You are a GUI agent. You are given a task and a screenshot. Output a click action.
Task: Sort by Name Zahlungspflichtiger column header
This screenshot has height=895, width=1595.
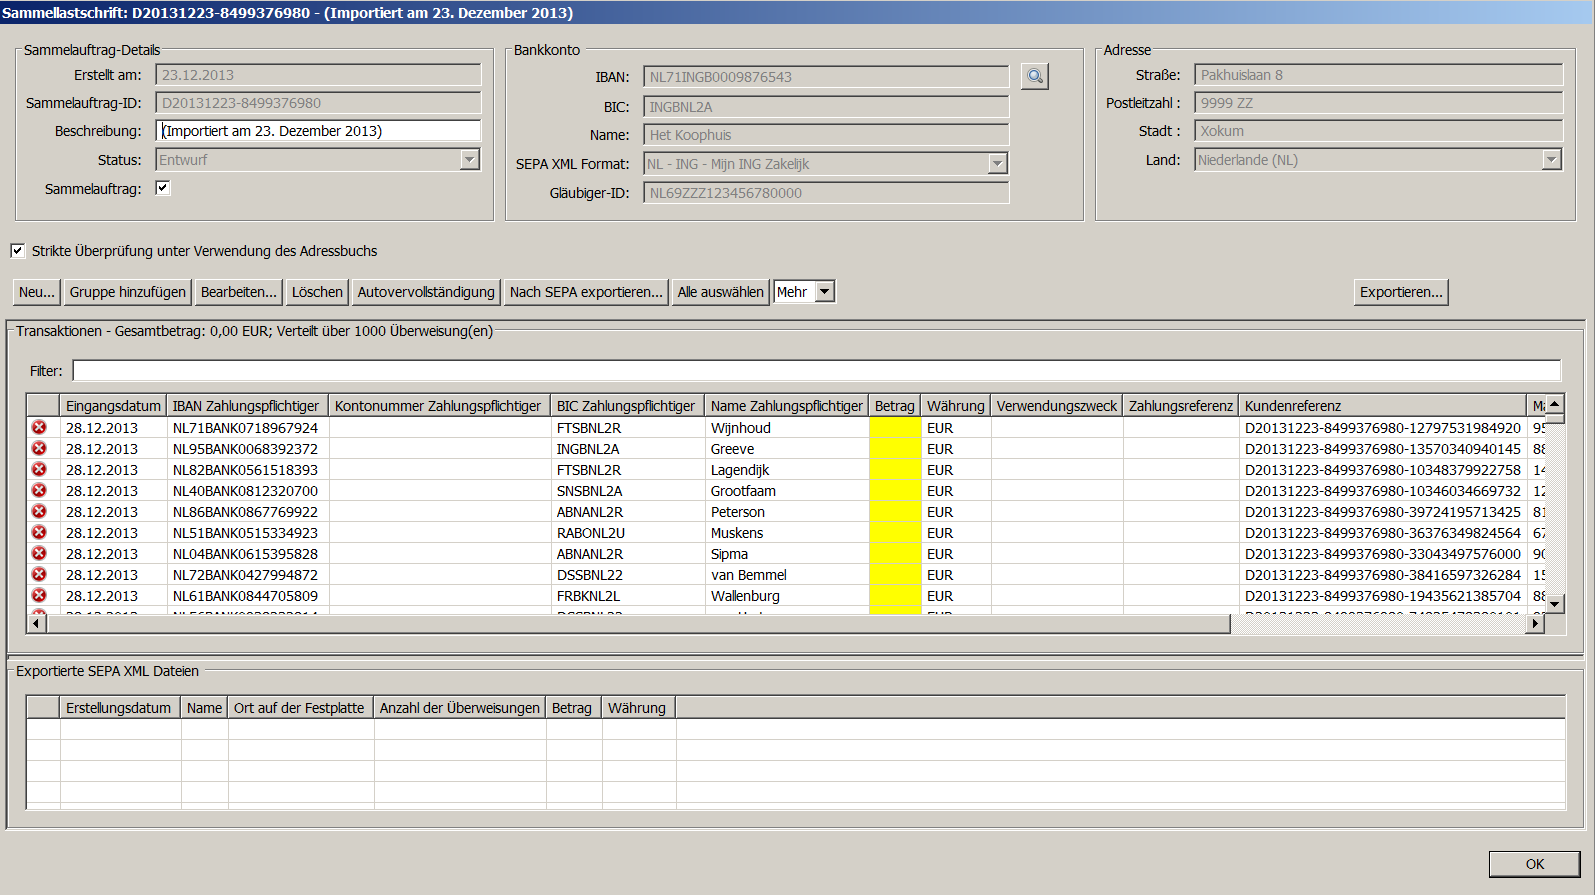pyautogui.click(x=787, y=406)
